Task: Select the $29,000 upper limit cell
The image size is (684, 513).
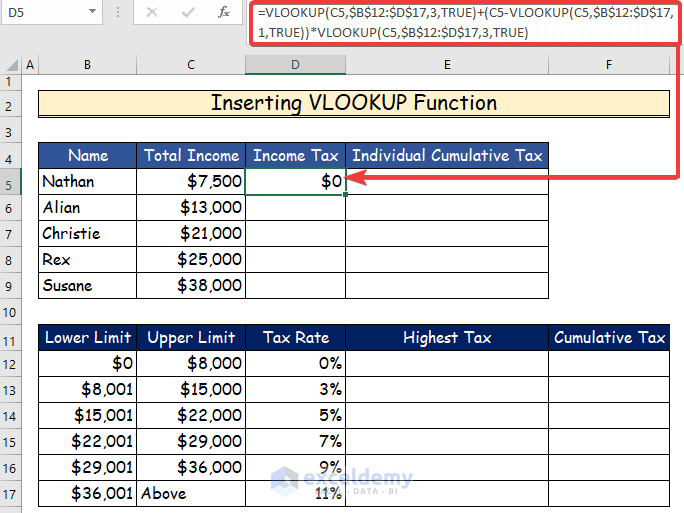Action: [x=191, y=441]
